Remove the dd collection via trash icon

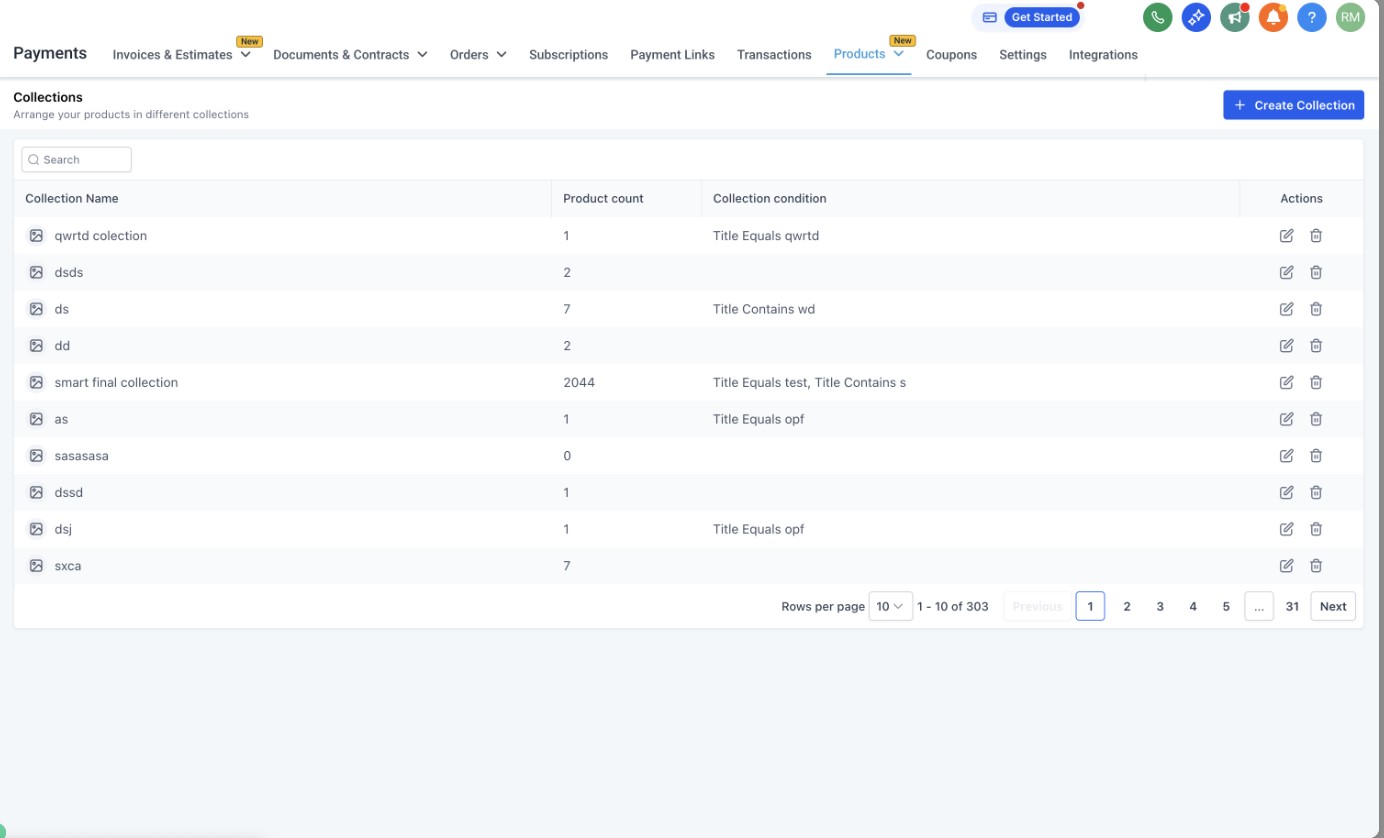click(x=1316, y=346)
